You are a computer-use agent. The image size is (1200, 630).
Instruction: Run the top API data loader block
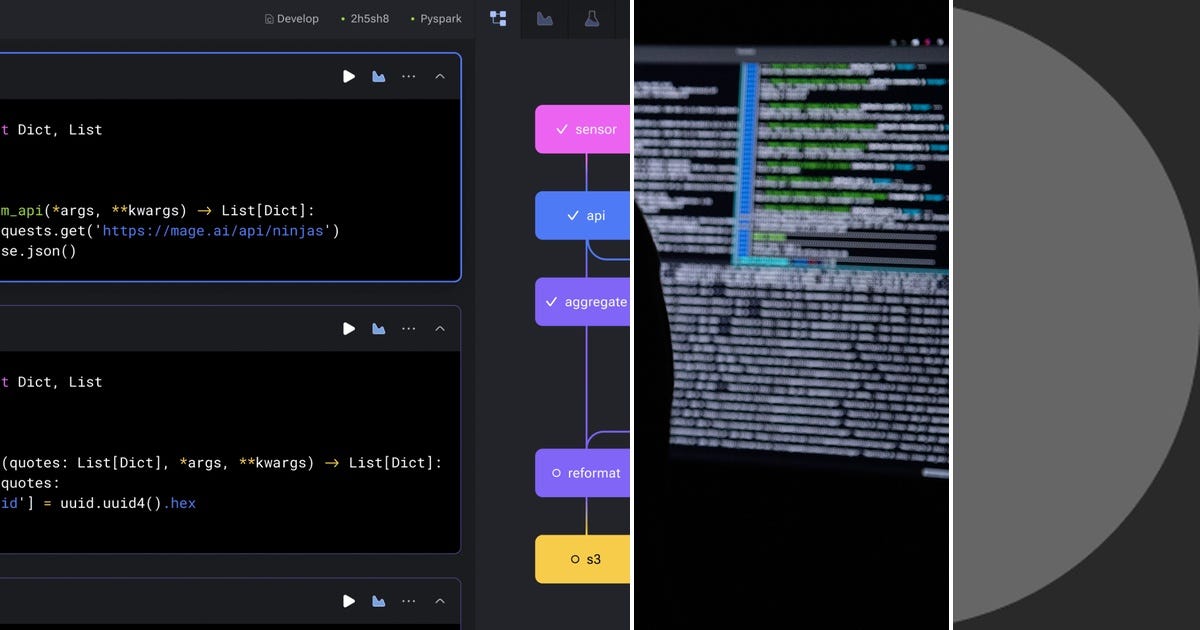[349, 76]
